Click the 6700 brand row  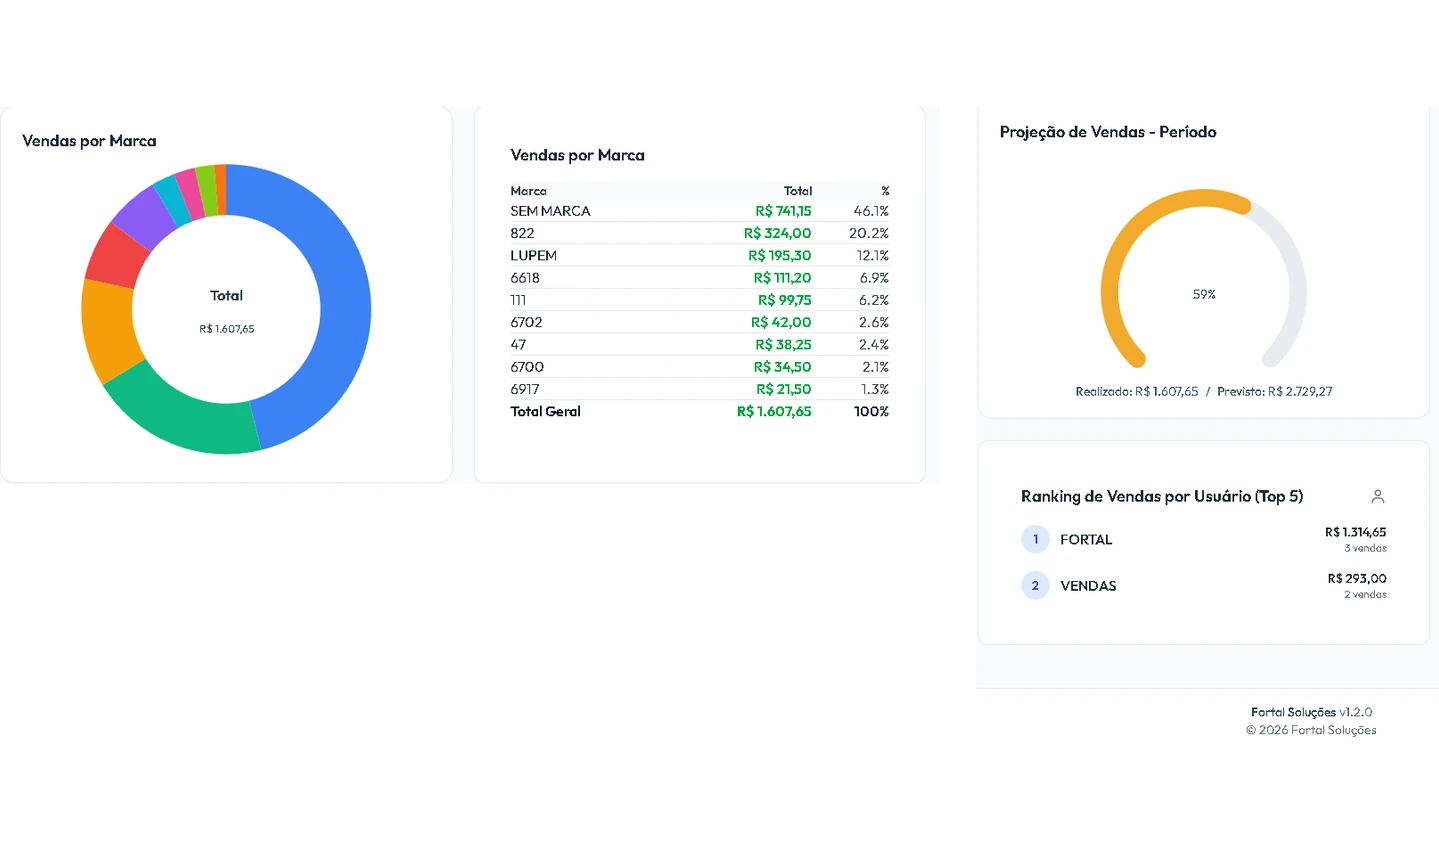click(699, 367)
